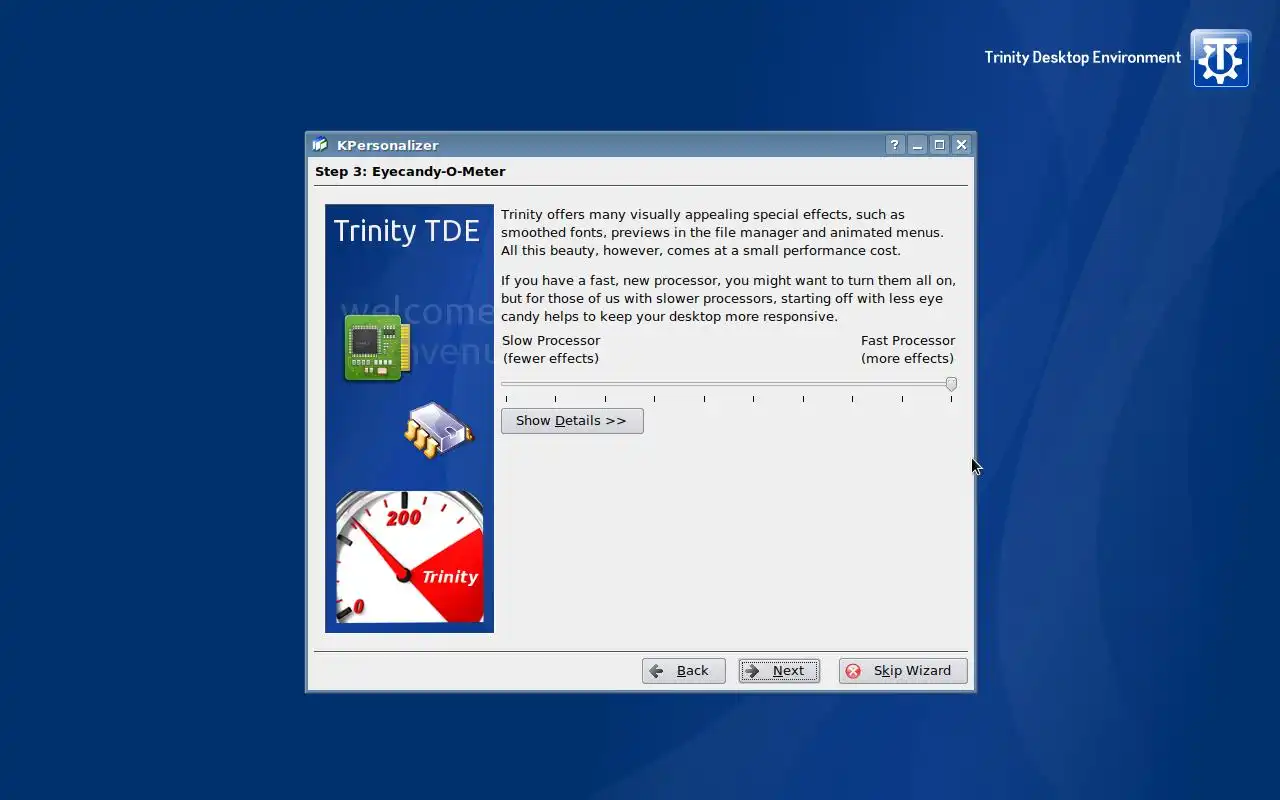Image resolution: width=1280 pixels, height=800 pixels.
Task: Click the eyecandy slider handle
Action: 951,384
